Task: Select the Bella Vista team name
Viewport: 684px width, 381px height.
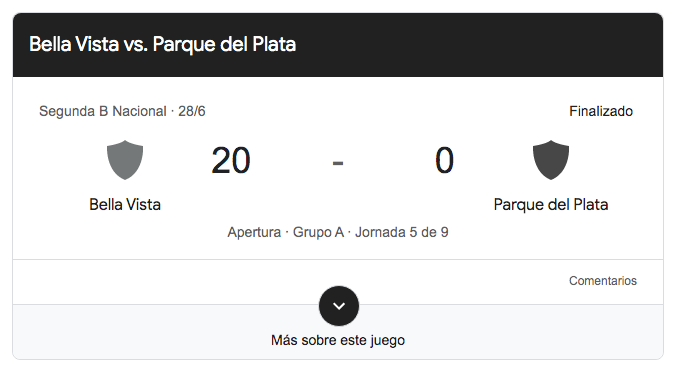Action: click(x=125, y=204)
